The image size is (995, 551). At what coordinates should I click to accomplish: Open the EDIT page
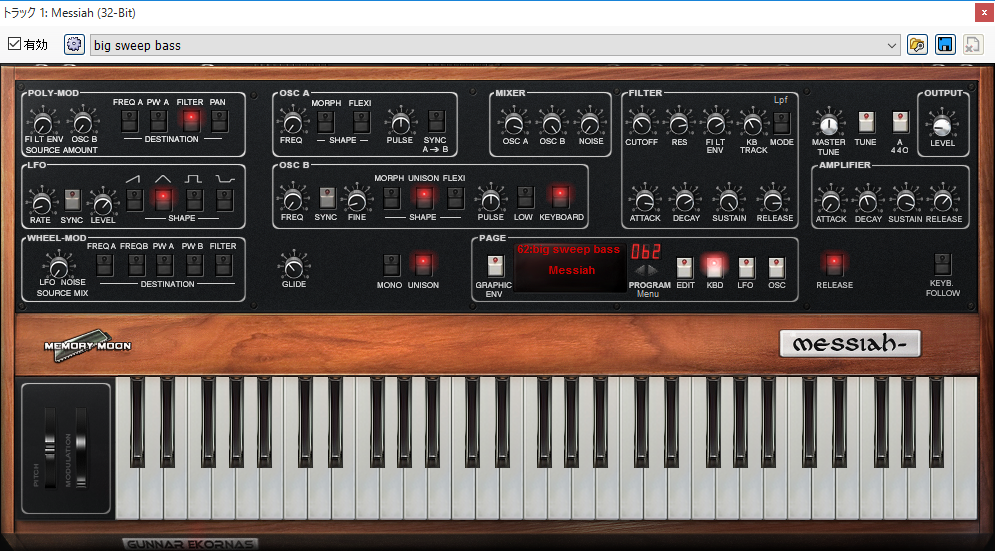click(x=684, y=267)
